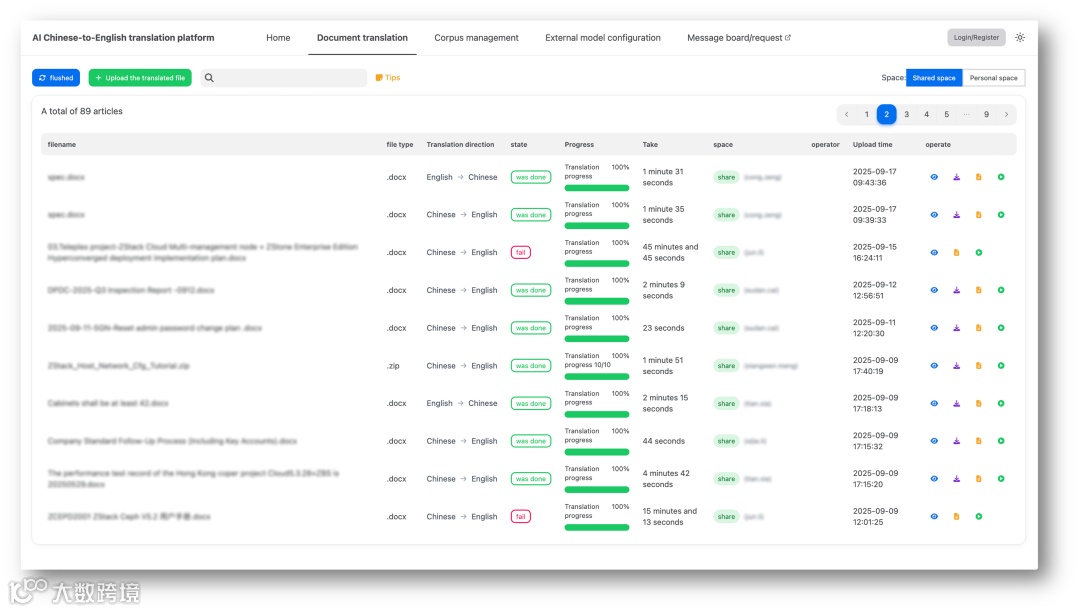Preview the file uploaded 2025-09-09 17:15:32
The height and width of the screenshot is (612, 1080).
coord(934,441)
